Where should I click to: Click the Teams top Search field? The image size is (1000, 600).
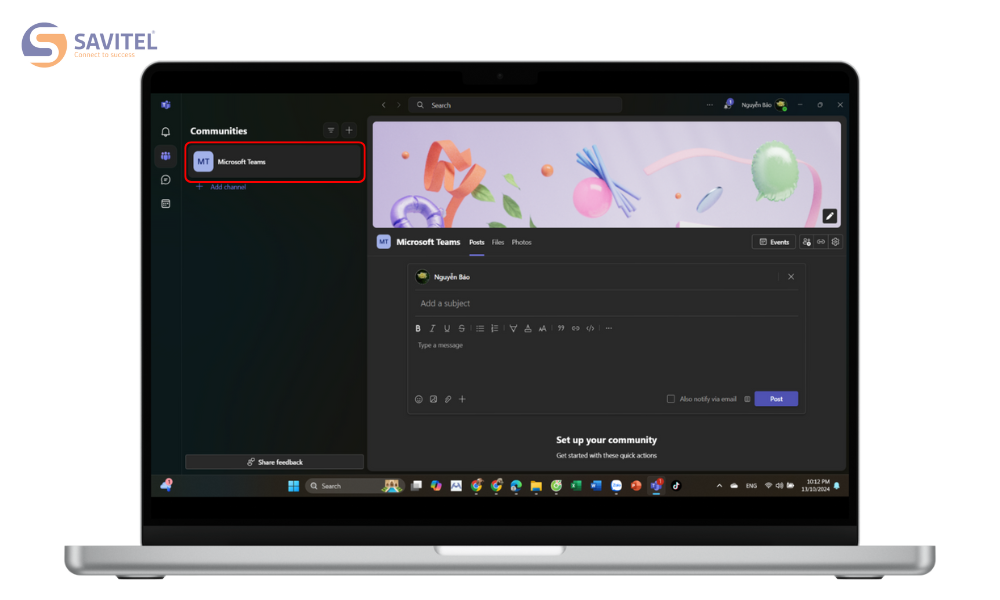pos(515,105)
